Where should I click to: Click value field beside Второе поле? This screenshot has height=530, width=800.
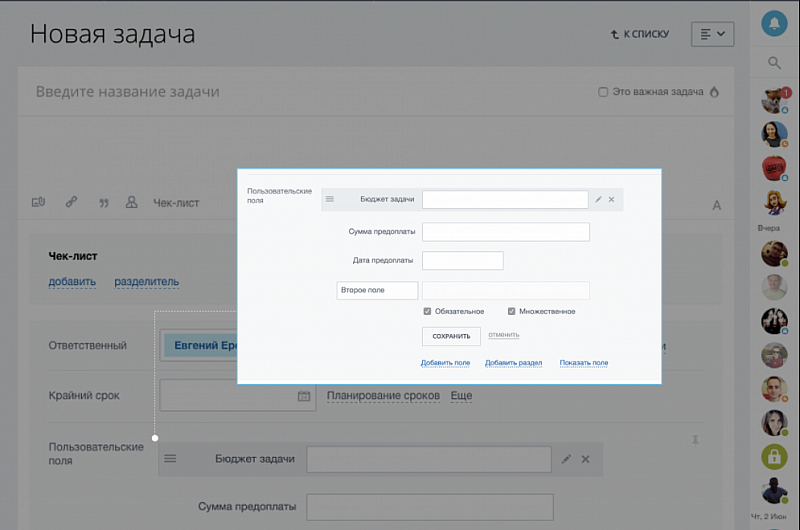506,290
